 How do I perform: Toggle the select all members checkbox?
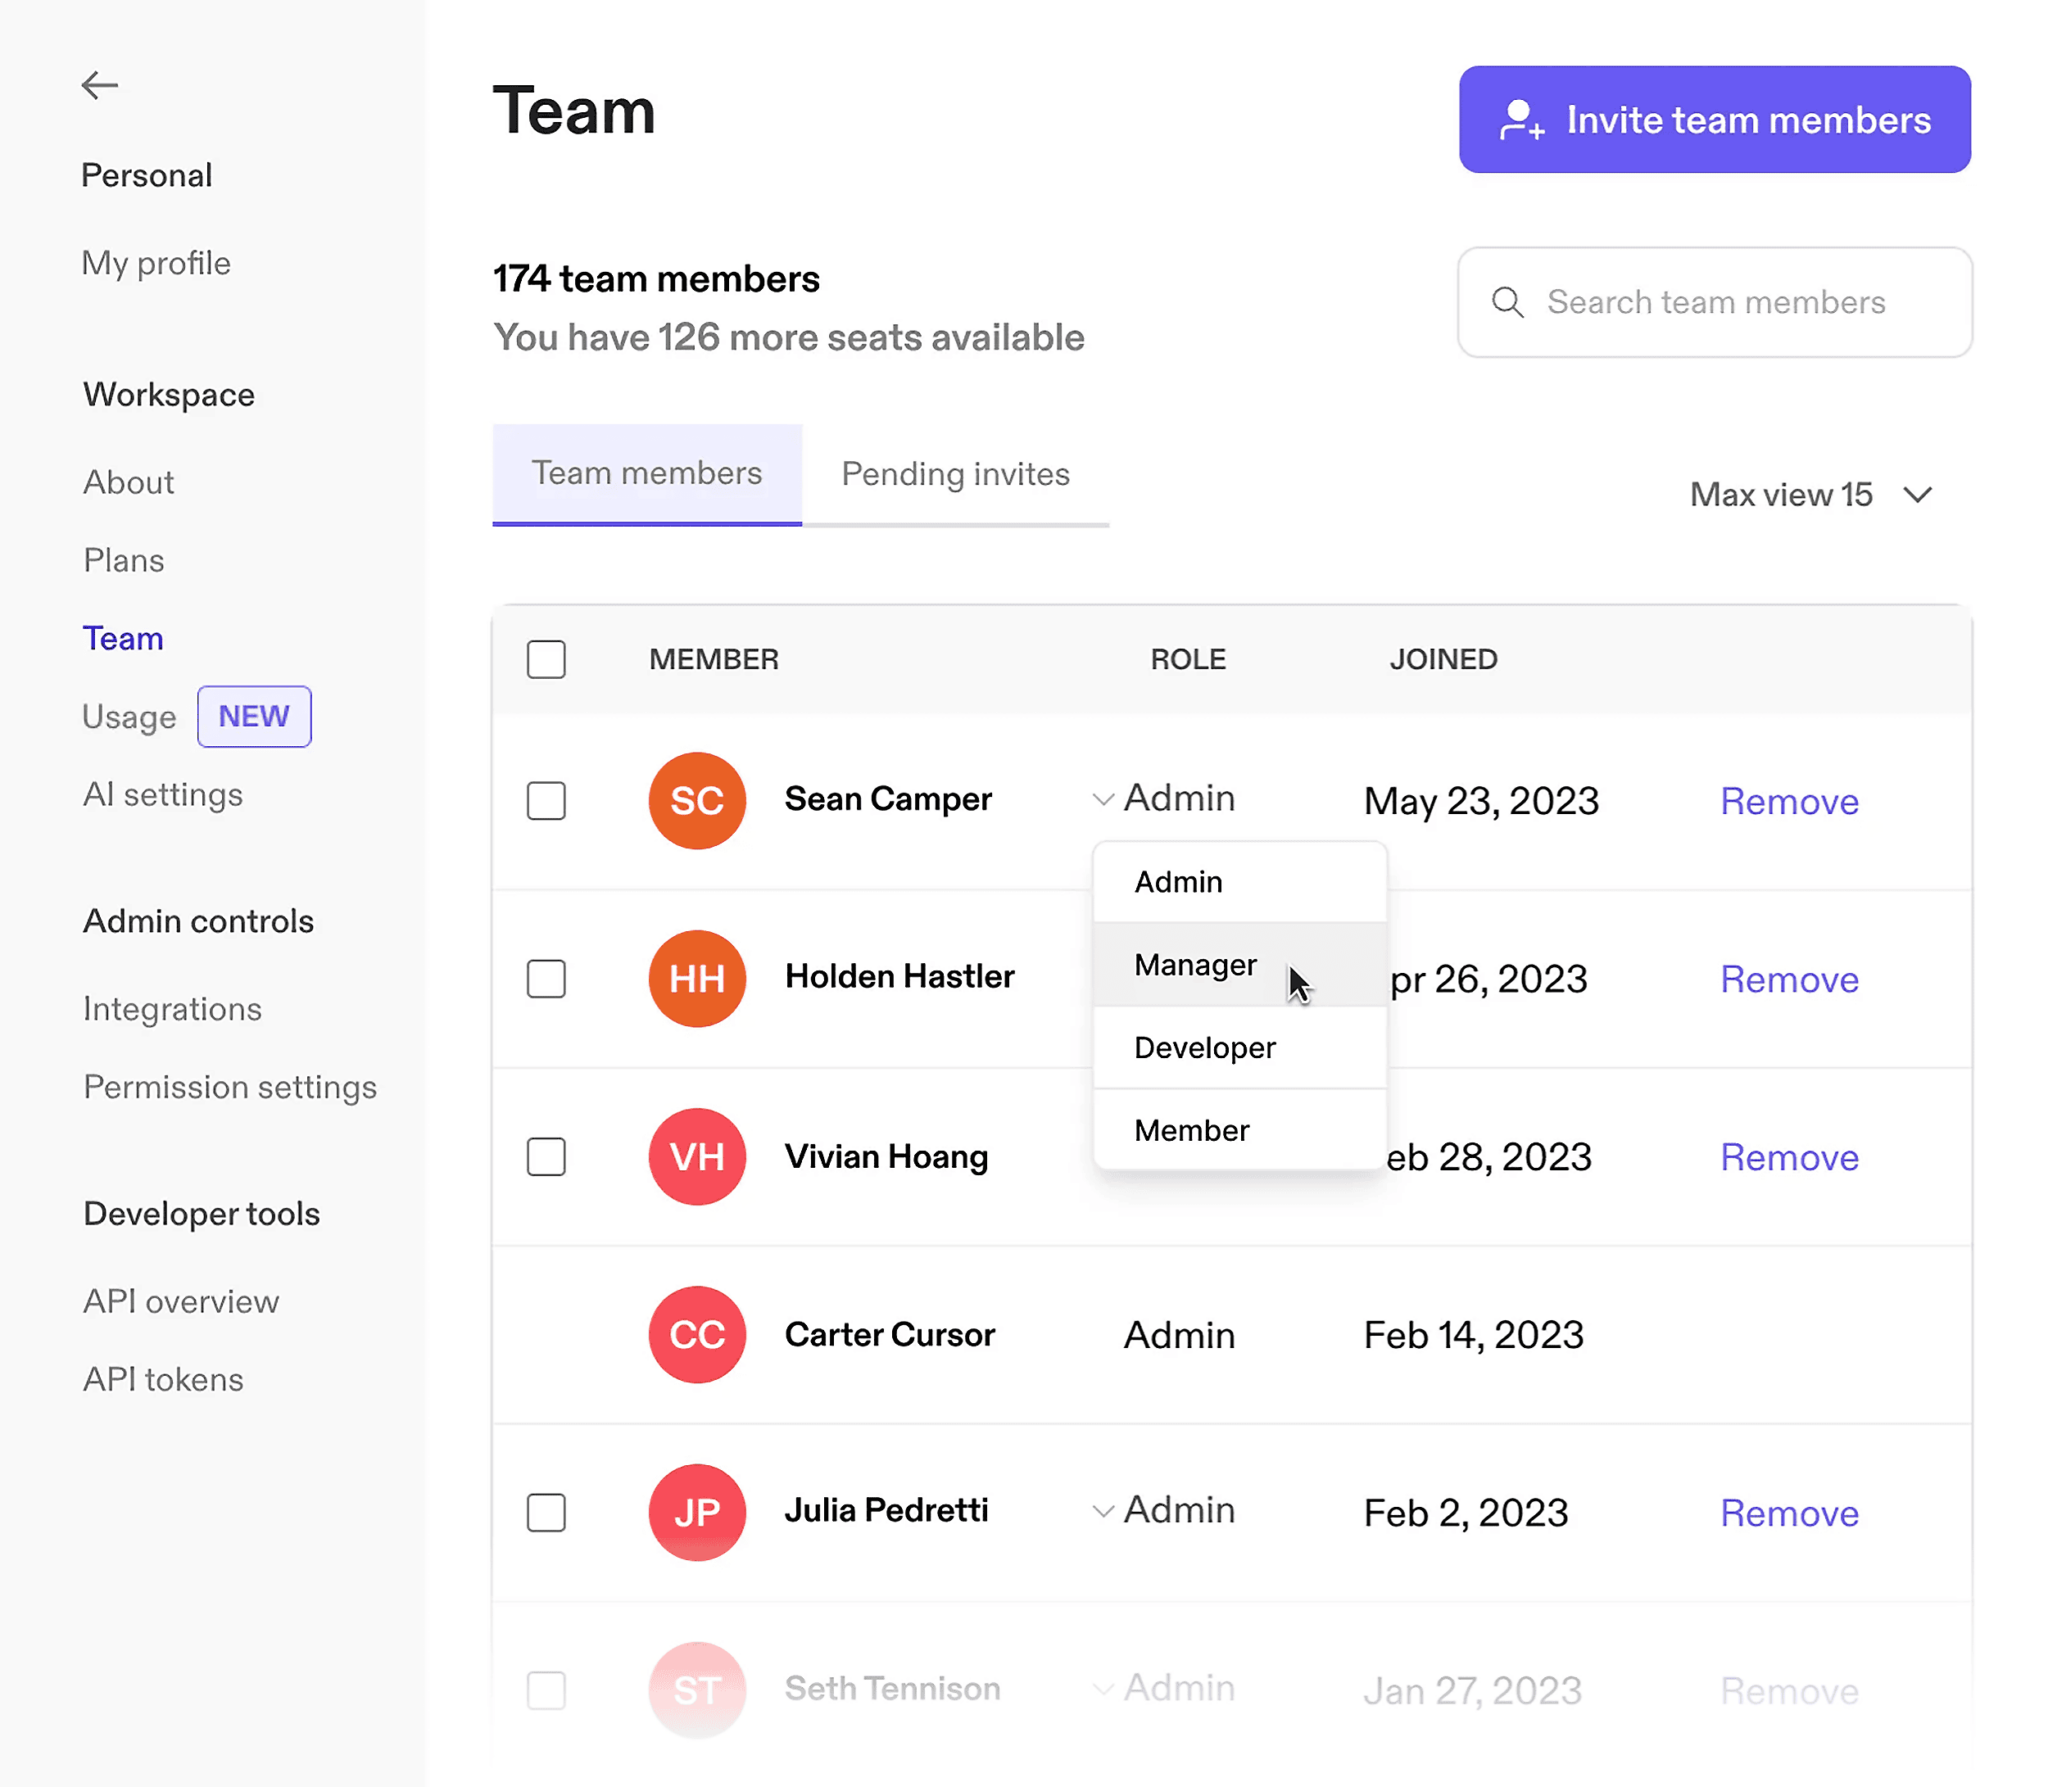click(x=549, y=657)
